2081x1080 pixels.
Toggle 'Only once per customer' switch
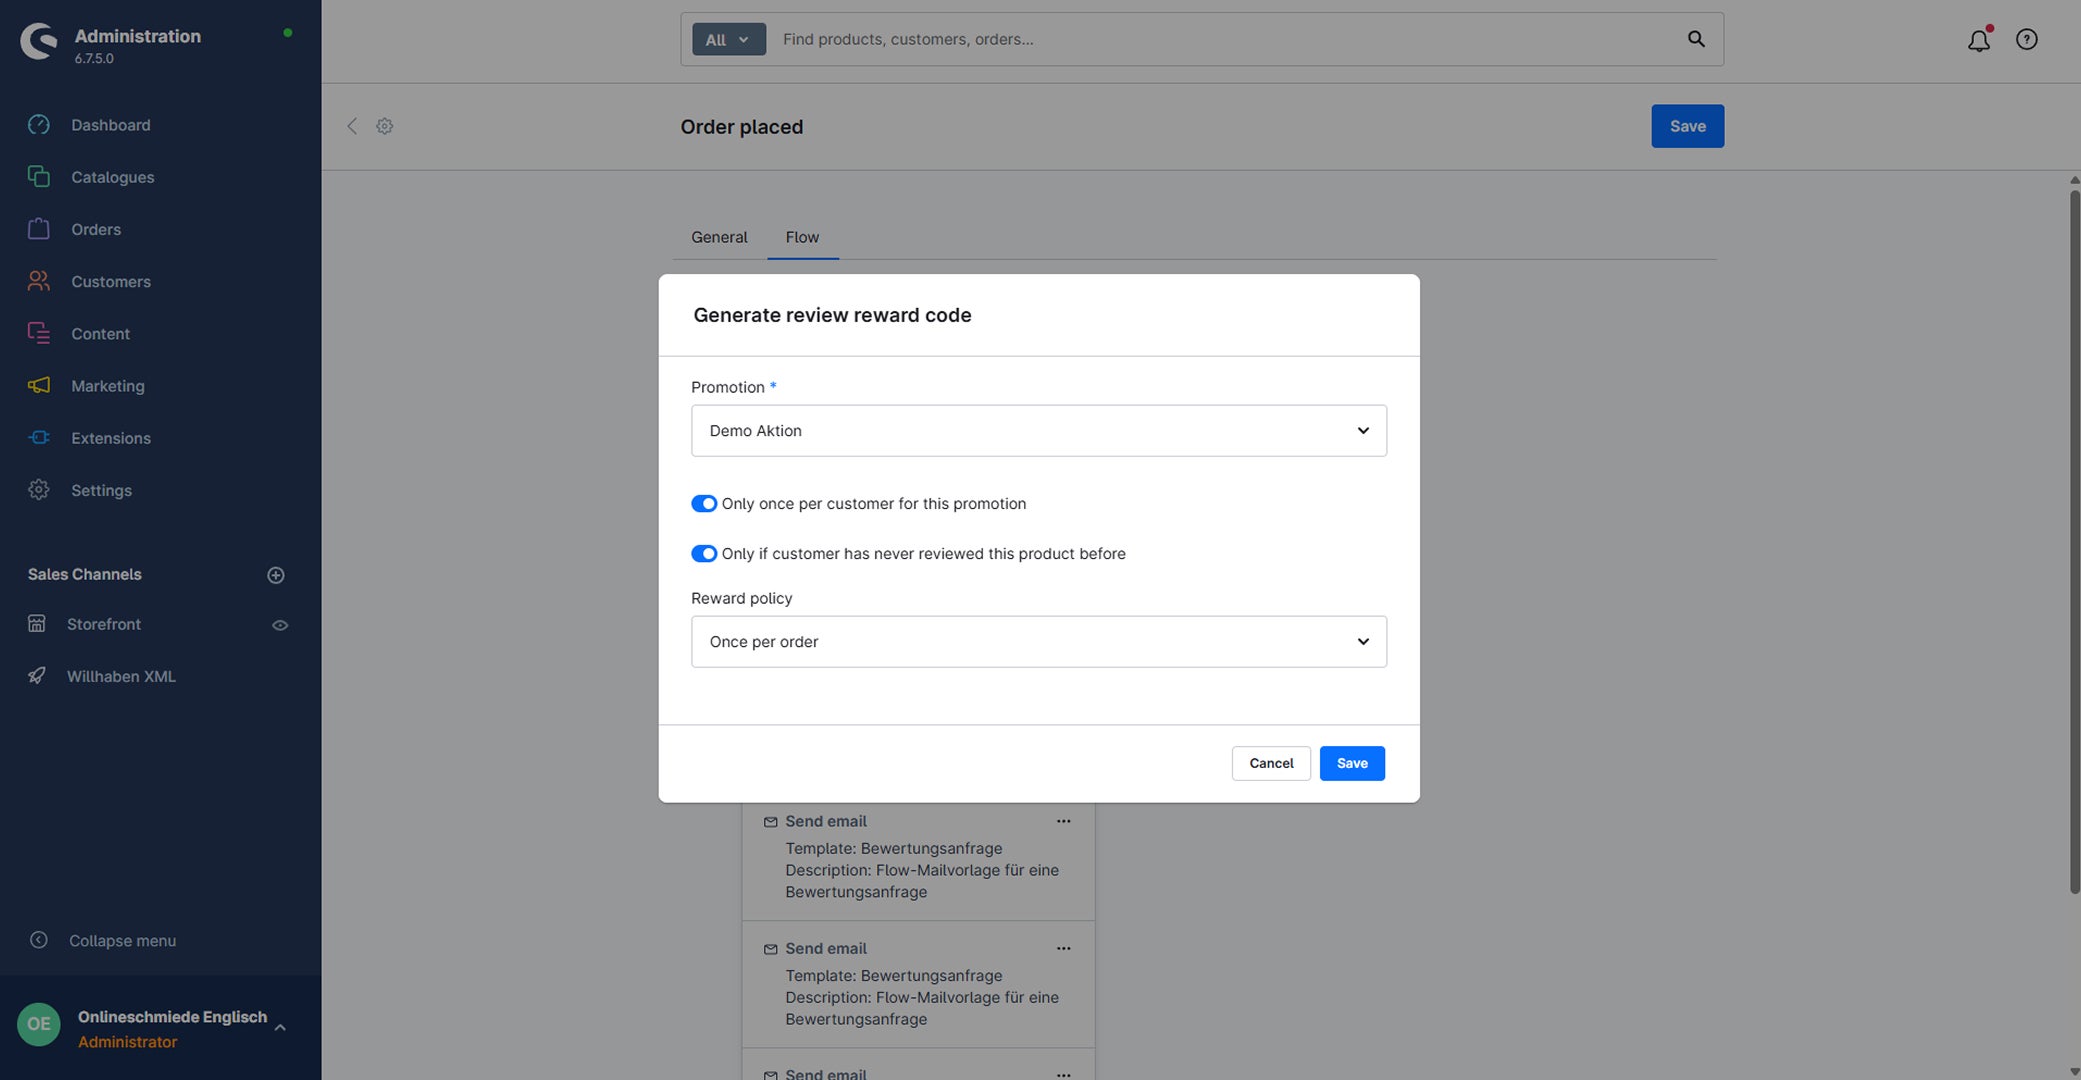704,504
